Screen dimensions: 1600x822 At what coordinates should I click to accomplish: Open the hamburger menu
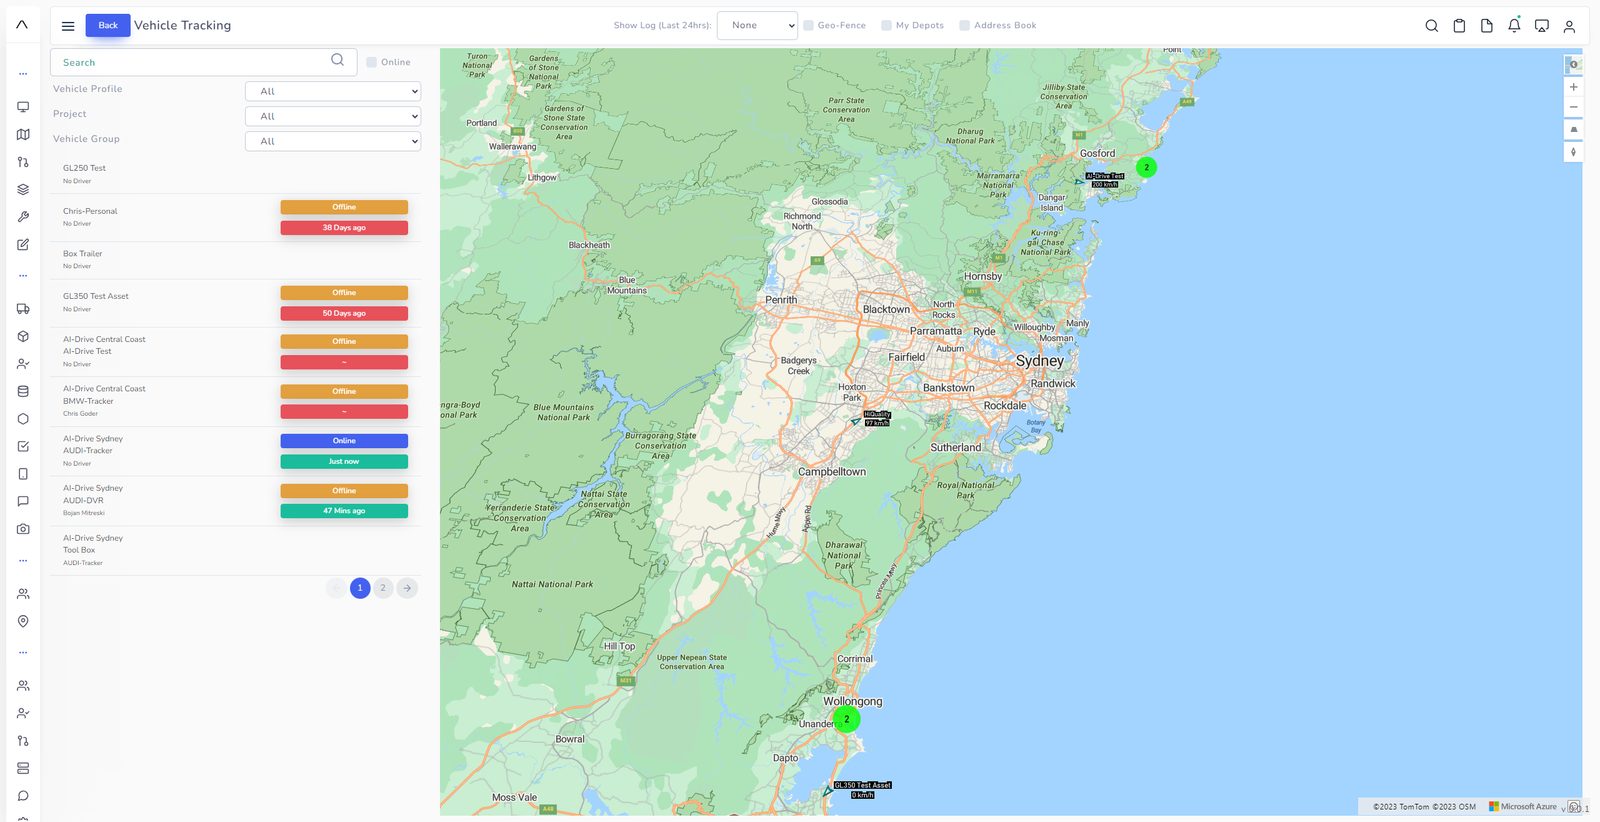point(68,26)
